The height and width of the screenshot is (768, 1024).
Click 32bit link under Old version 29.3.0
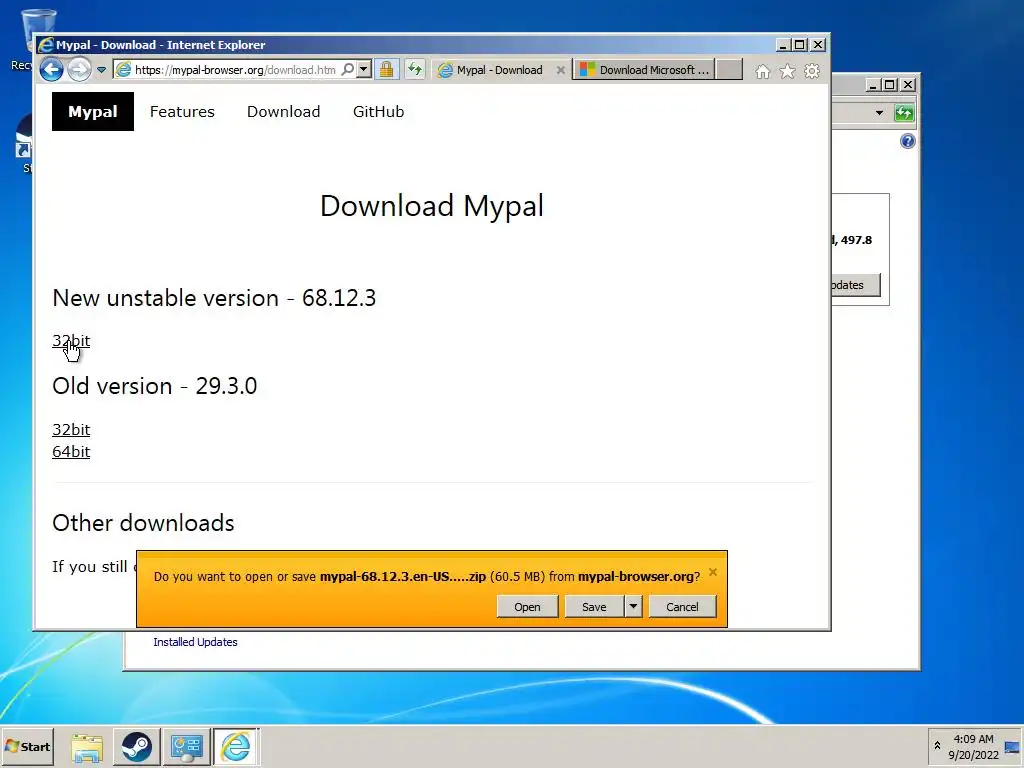[x=71, y=430]
